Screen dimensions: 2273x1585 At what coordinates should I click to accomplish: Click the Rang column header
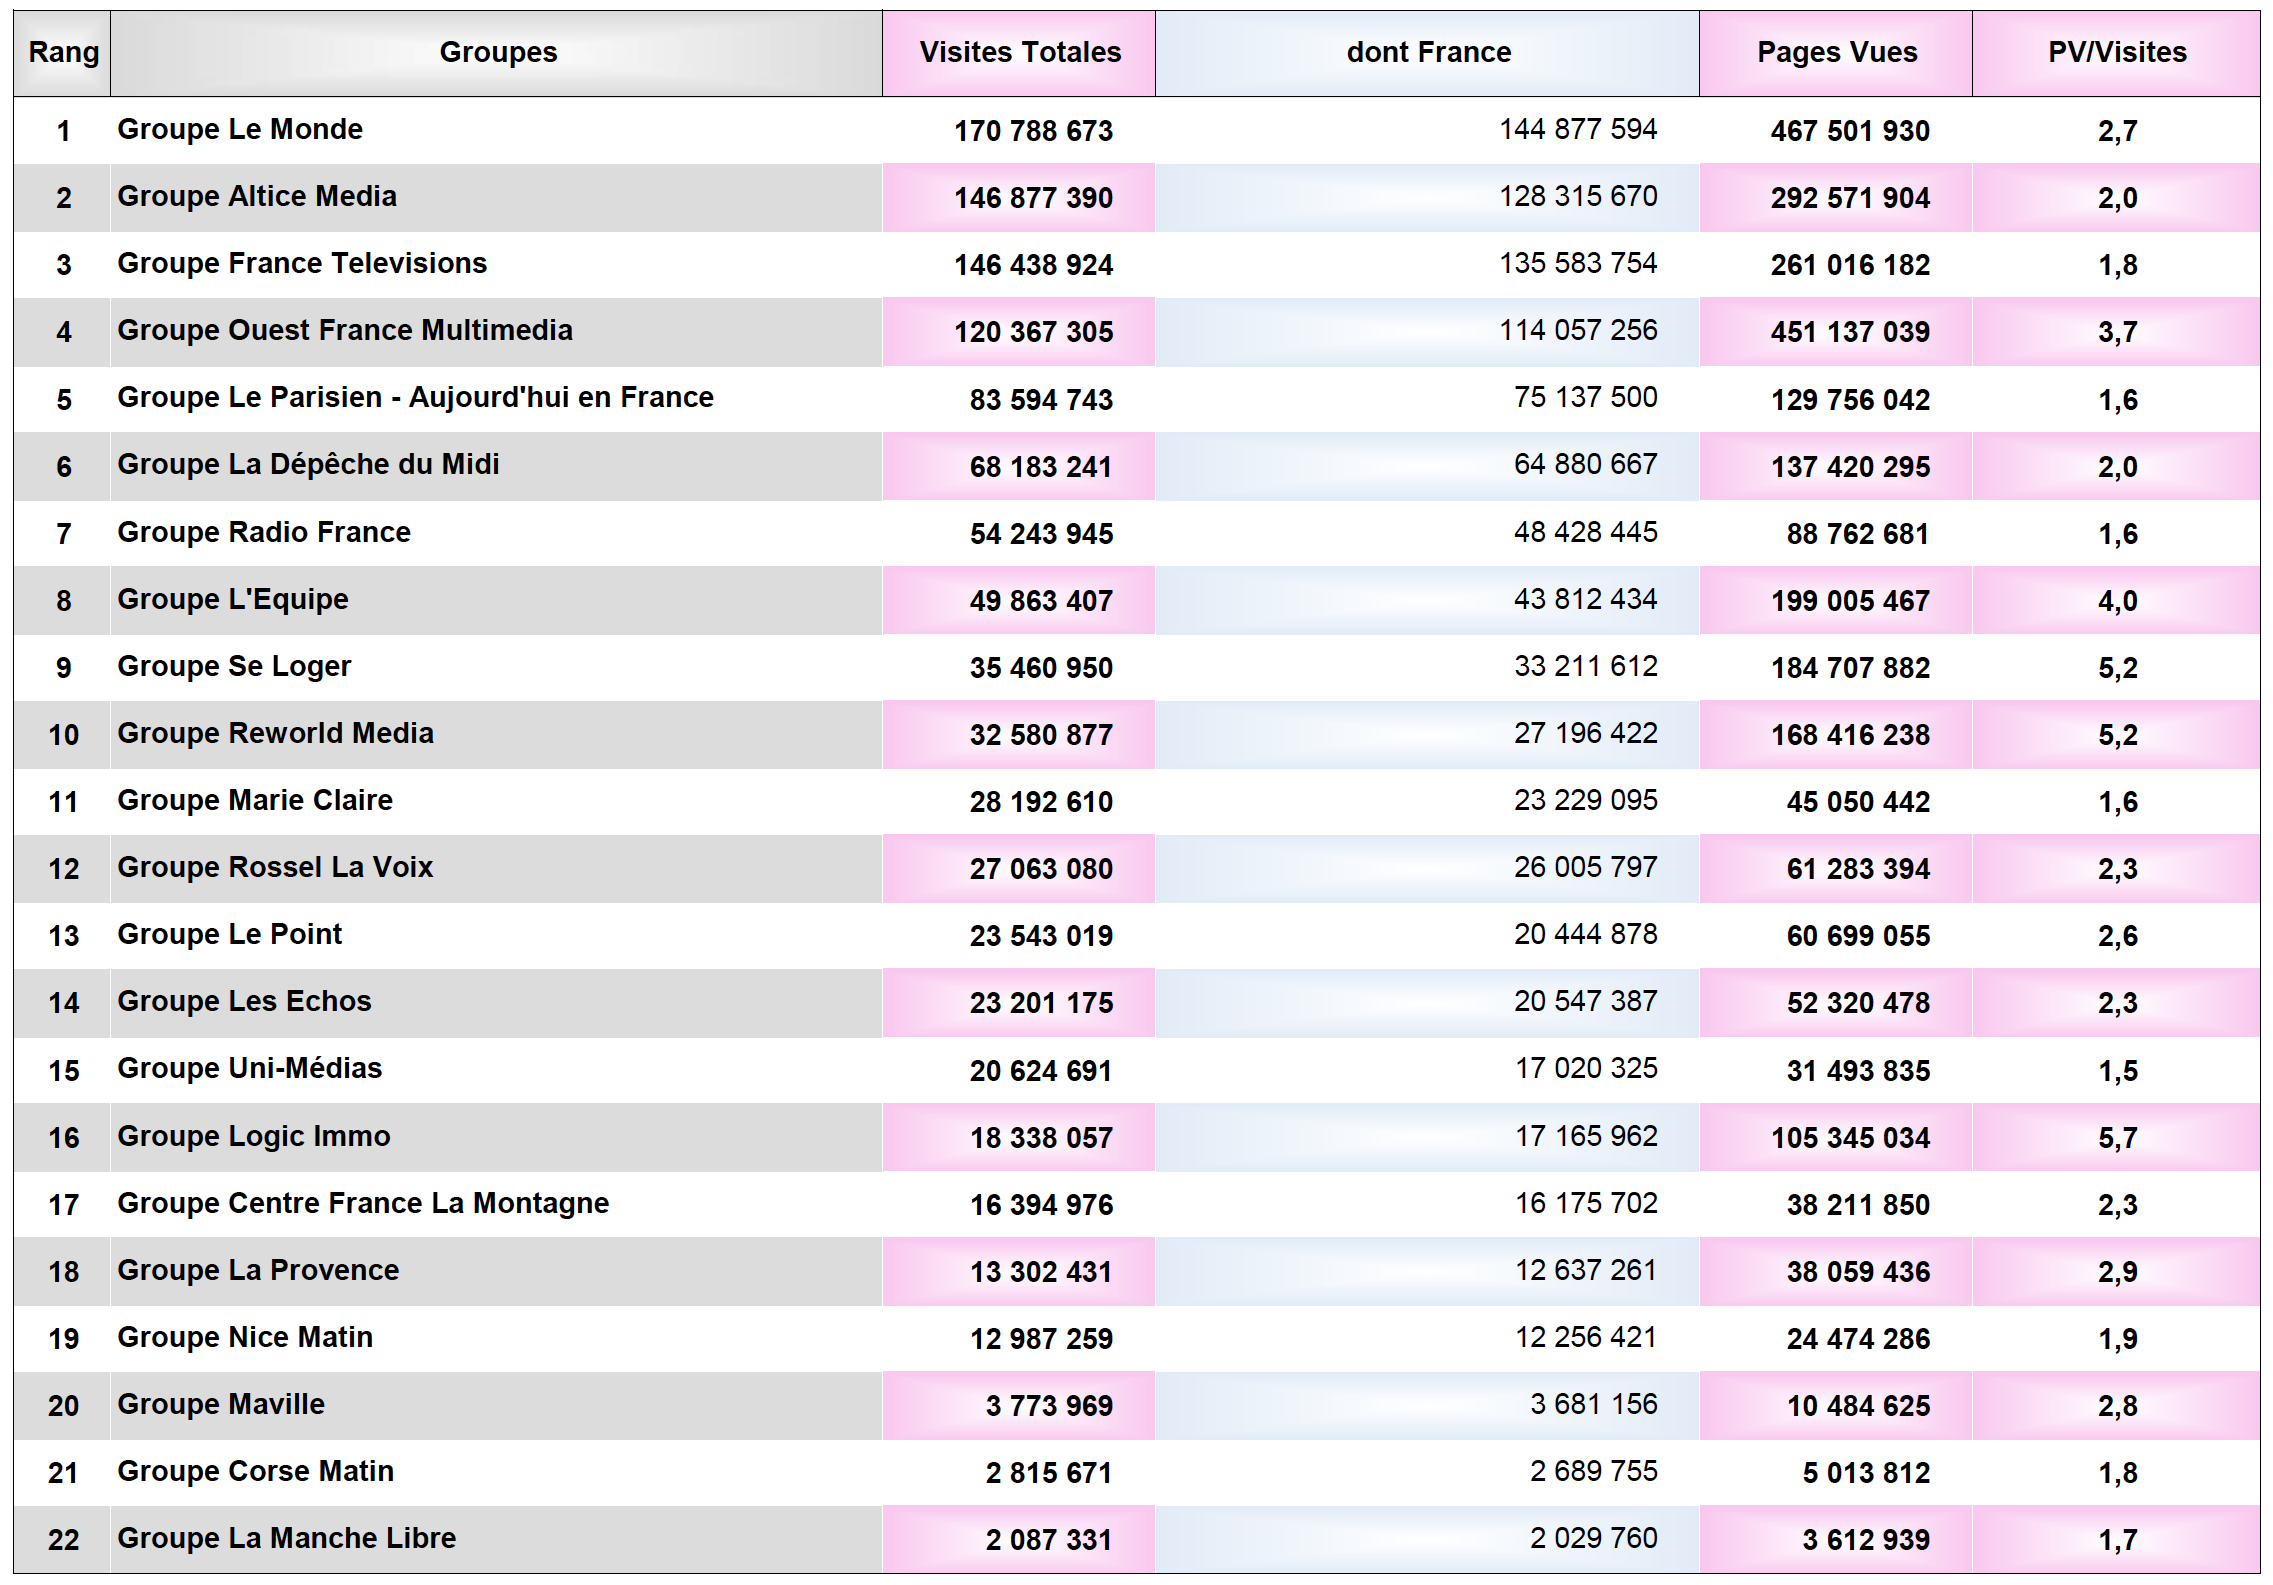coord(63,53)
